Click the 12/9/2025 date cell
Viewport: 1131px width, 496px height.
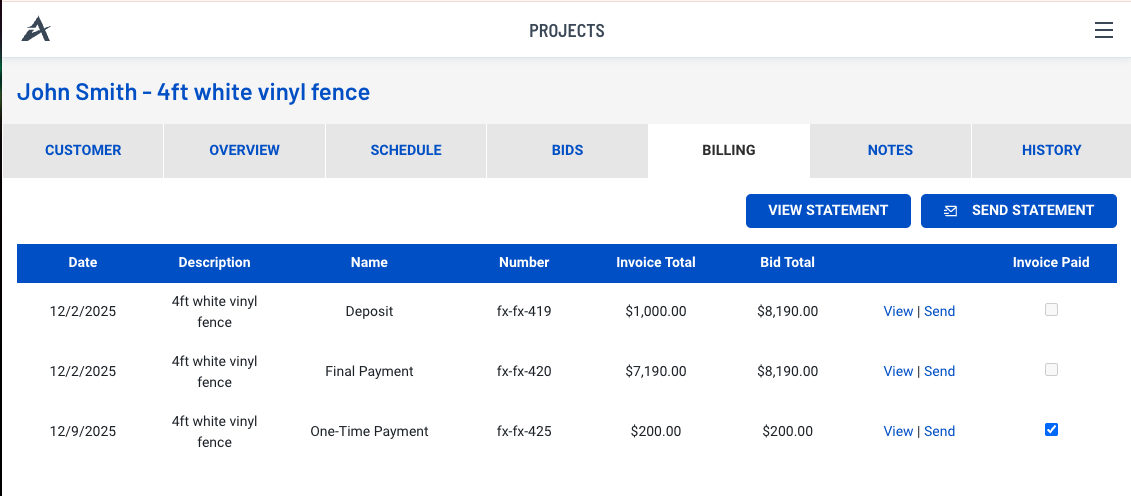pyautogui.click(x=83, y=431)
